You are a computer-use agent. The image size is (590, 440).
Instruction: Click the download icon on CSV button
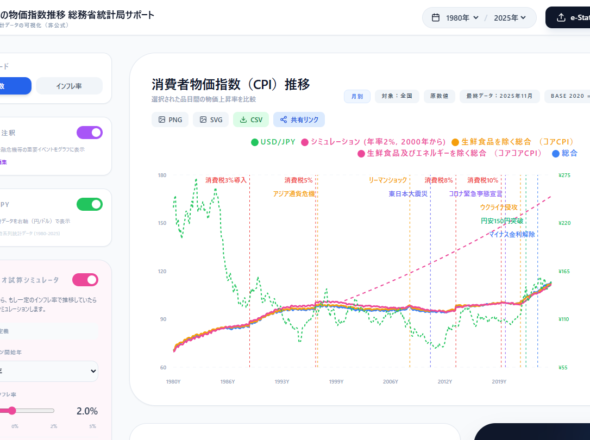[243, 120]
